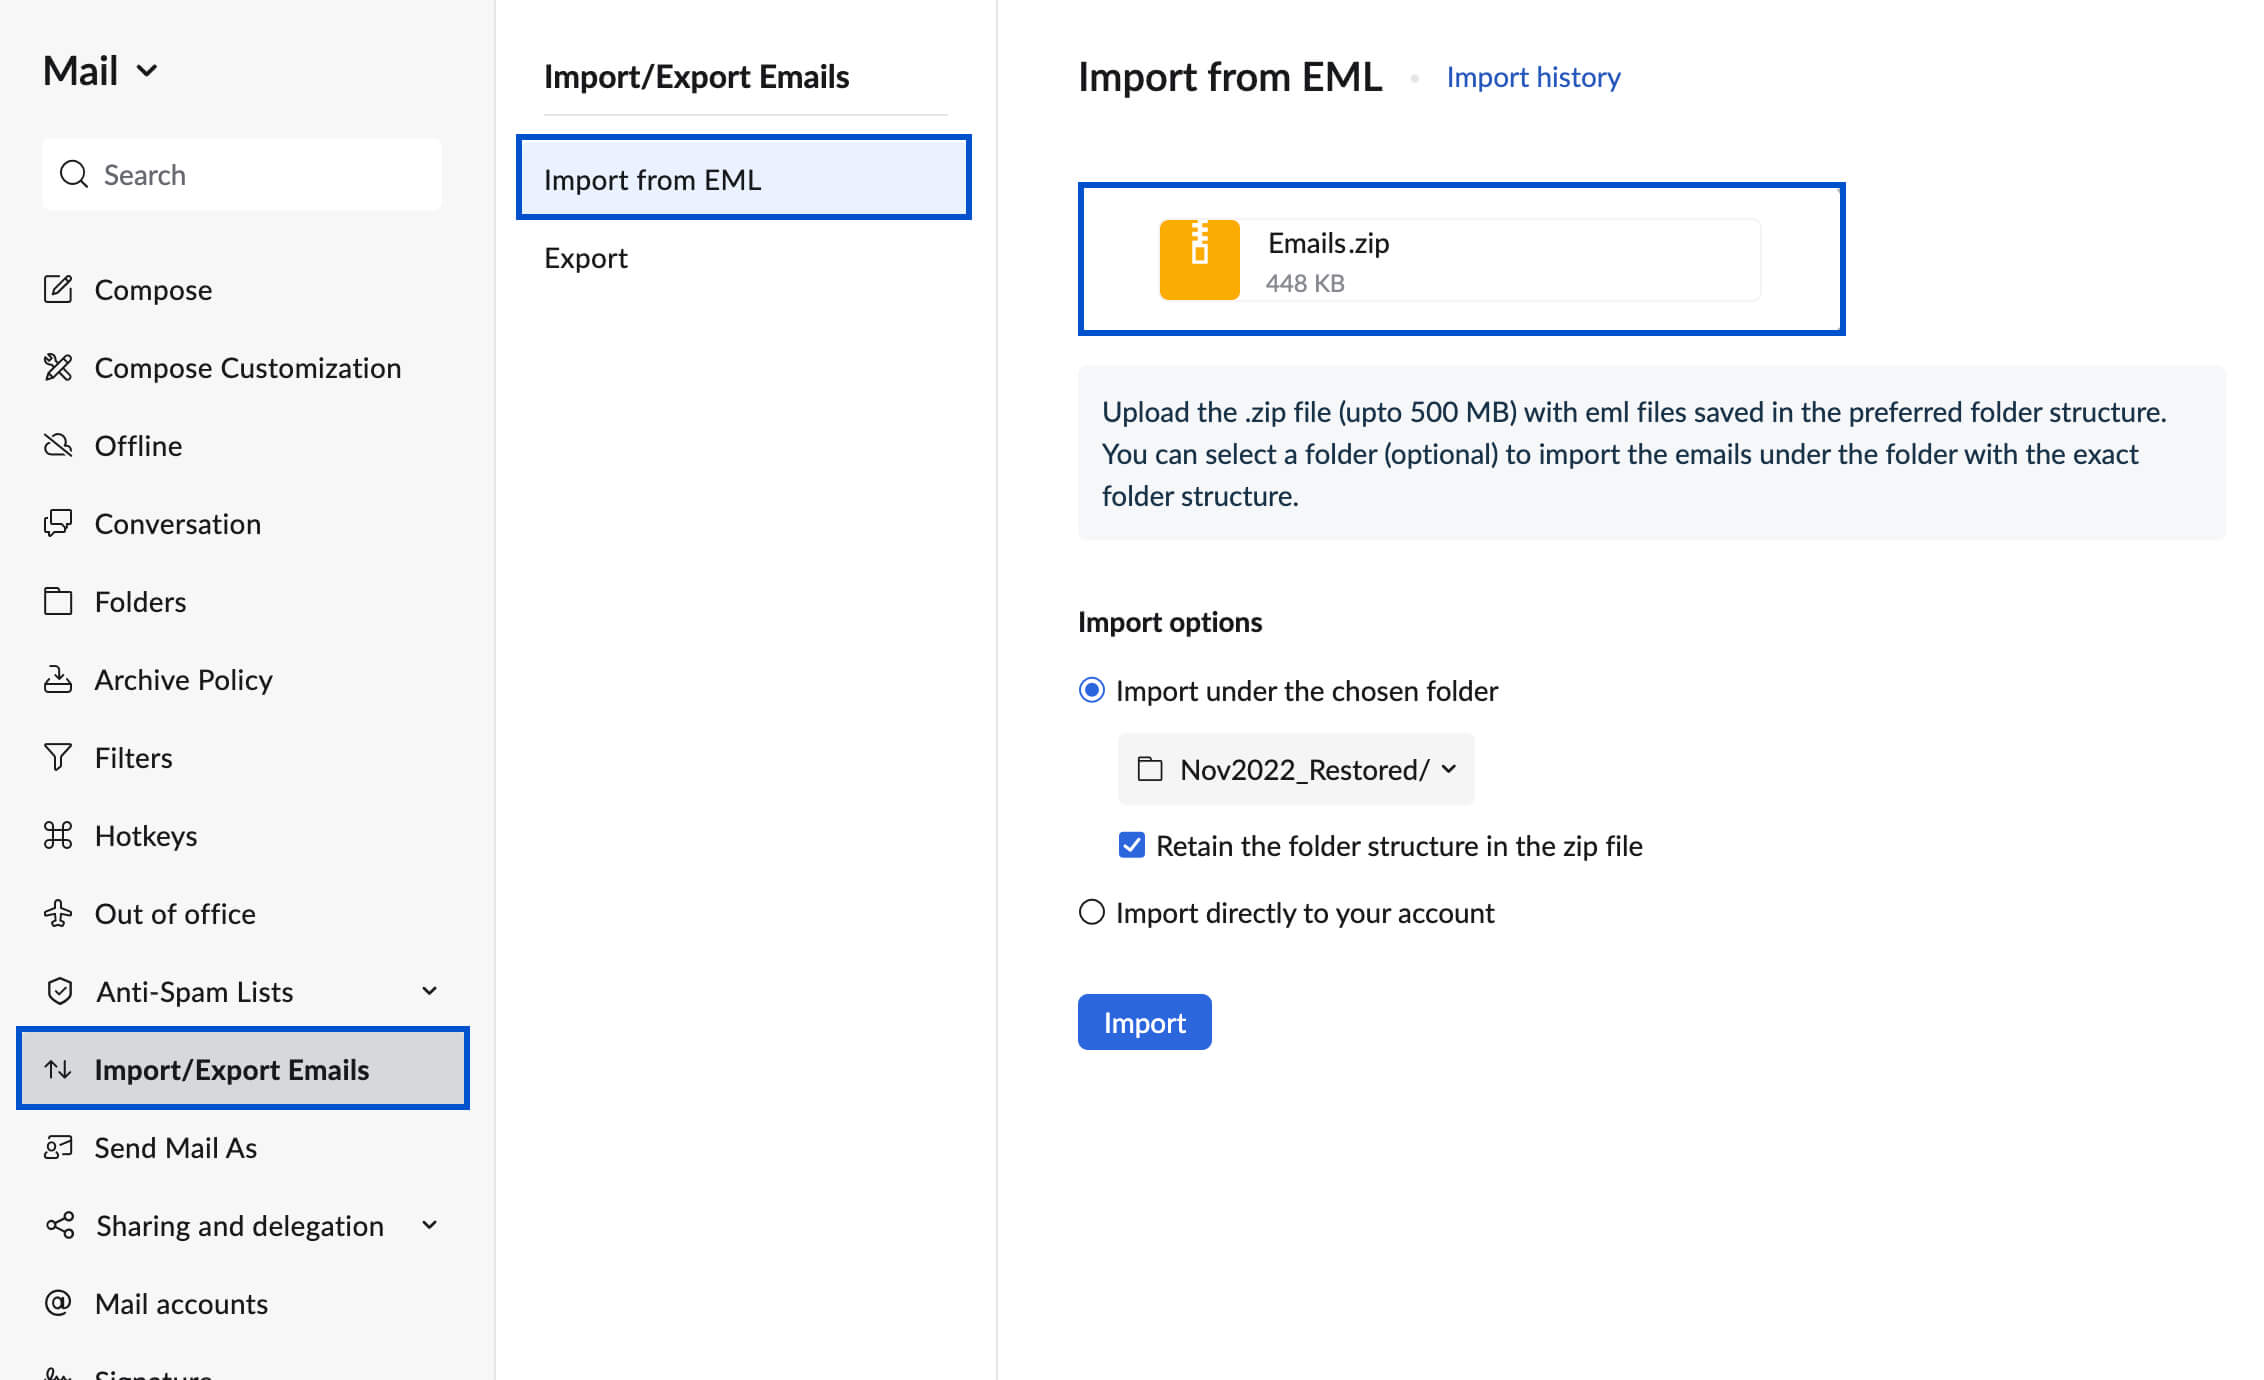
Task: Click Import/Export Emails menu item
Action: pos(243,1068)
